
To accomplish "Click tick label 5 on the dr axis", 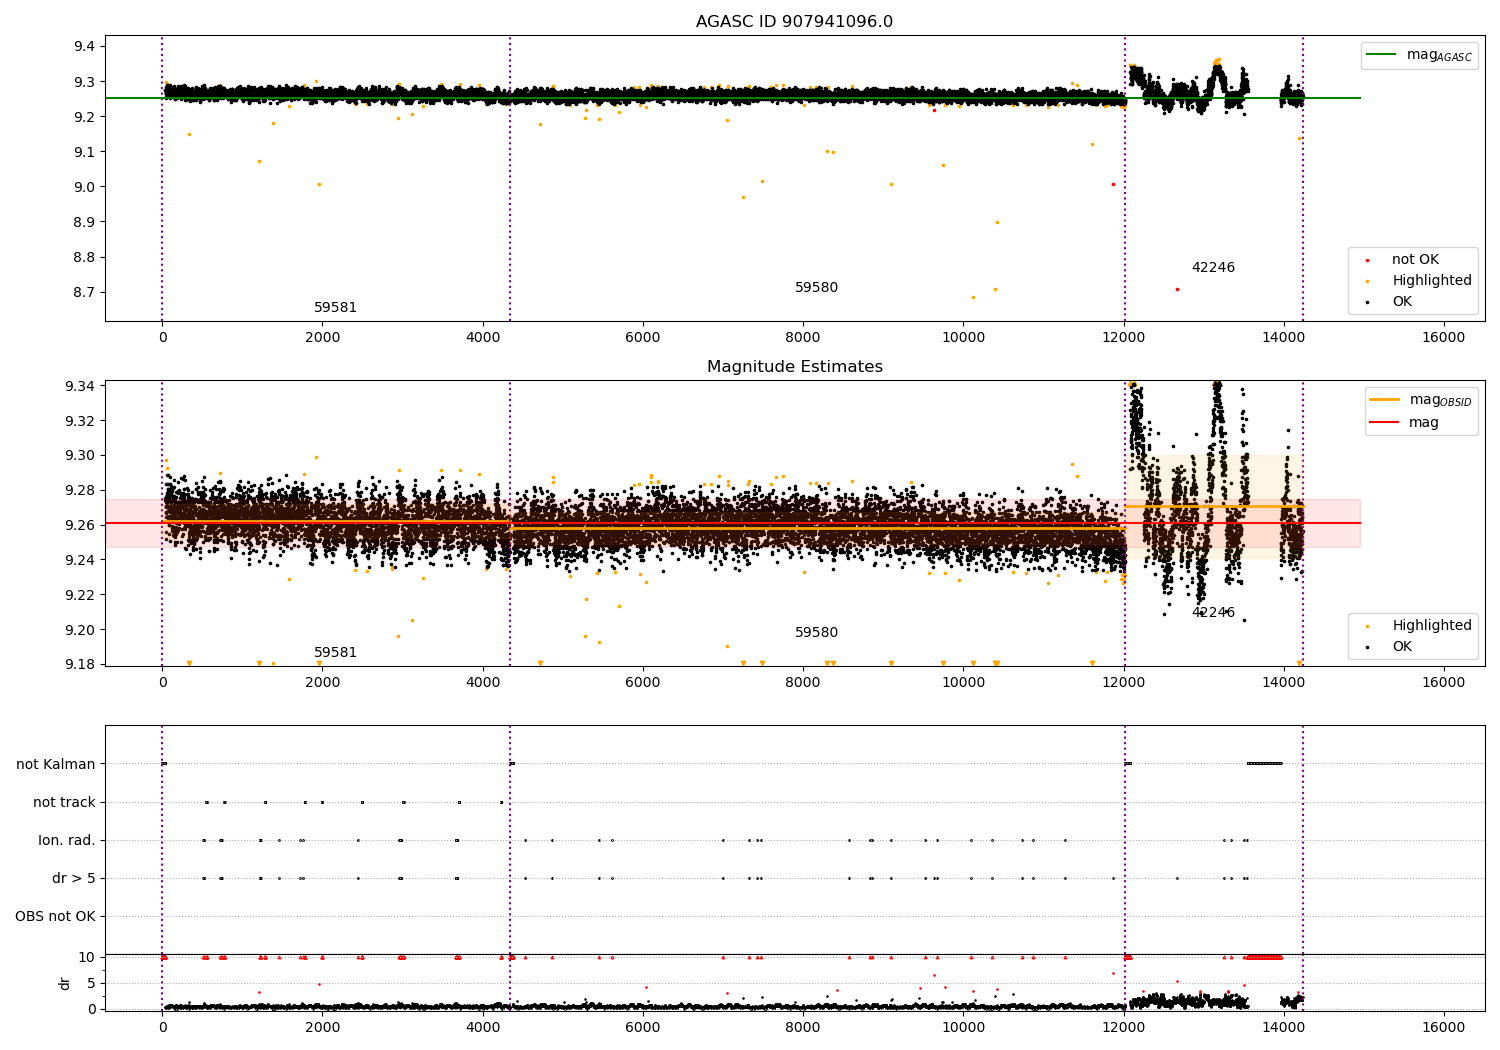I will pyautogui.click(x=91, y=984).
